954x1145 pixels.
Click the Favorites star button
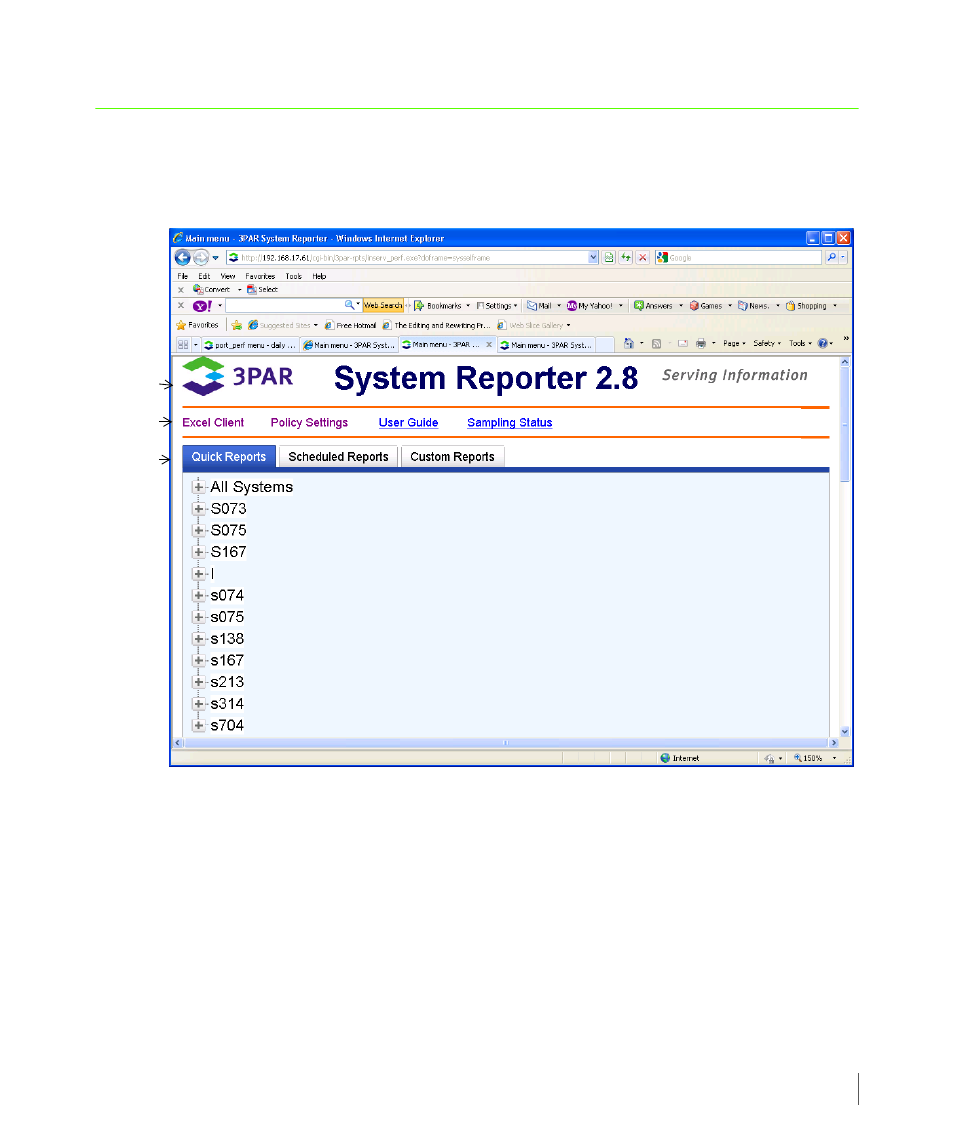tap(197, 325)
